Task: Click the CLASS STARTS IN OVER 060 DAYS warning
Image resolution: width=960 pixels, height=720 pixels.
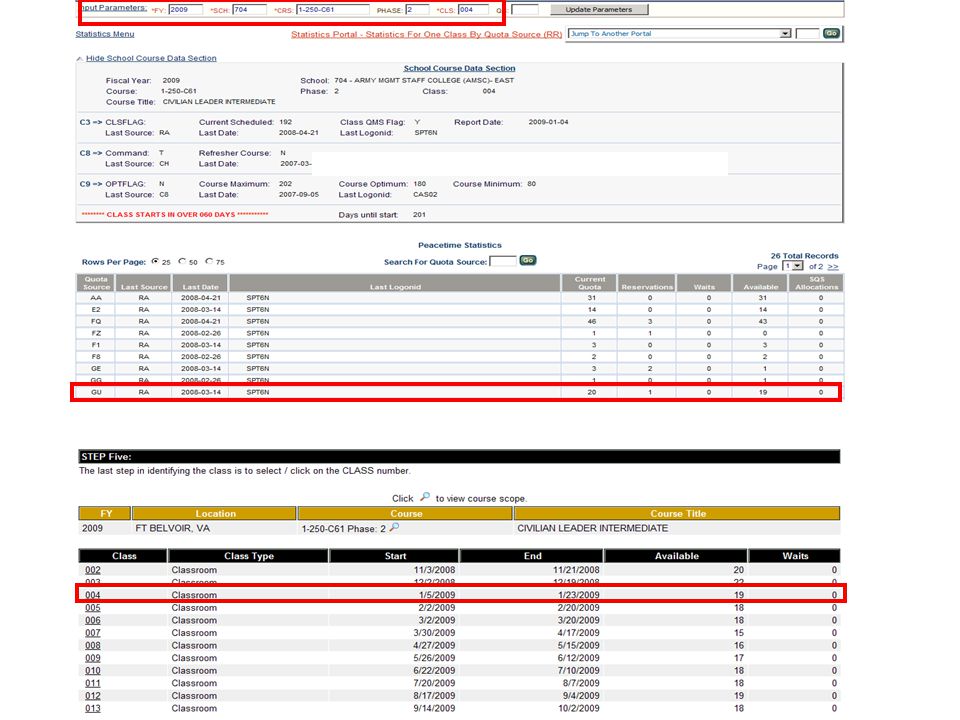Action: click(x=174, y=215)
